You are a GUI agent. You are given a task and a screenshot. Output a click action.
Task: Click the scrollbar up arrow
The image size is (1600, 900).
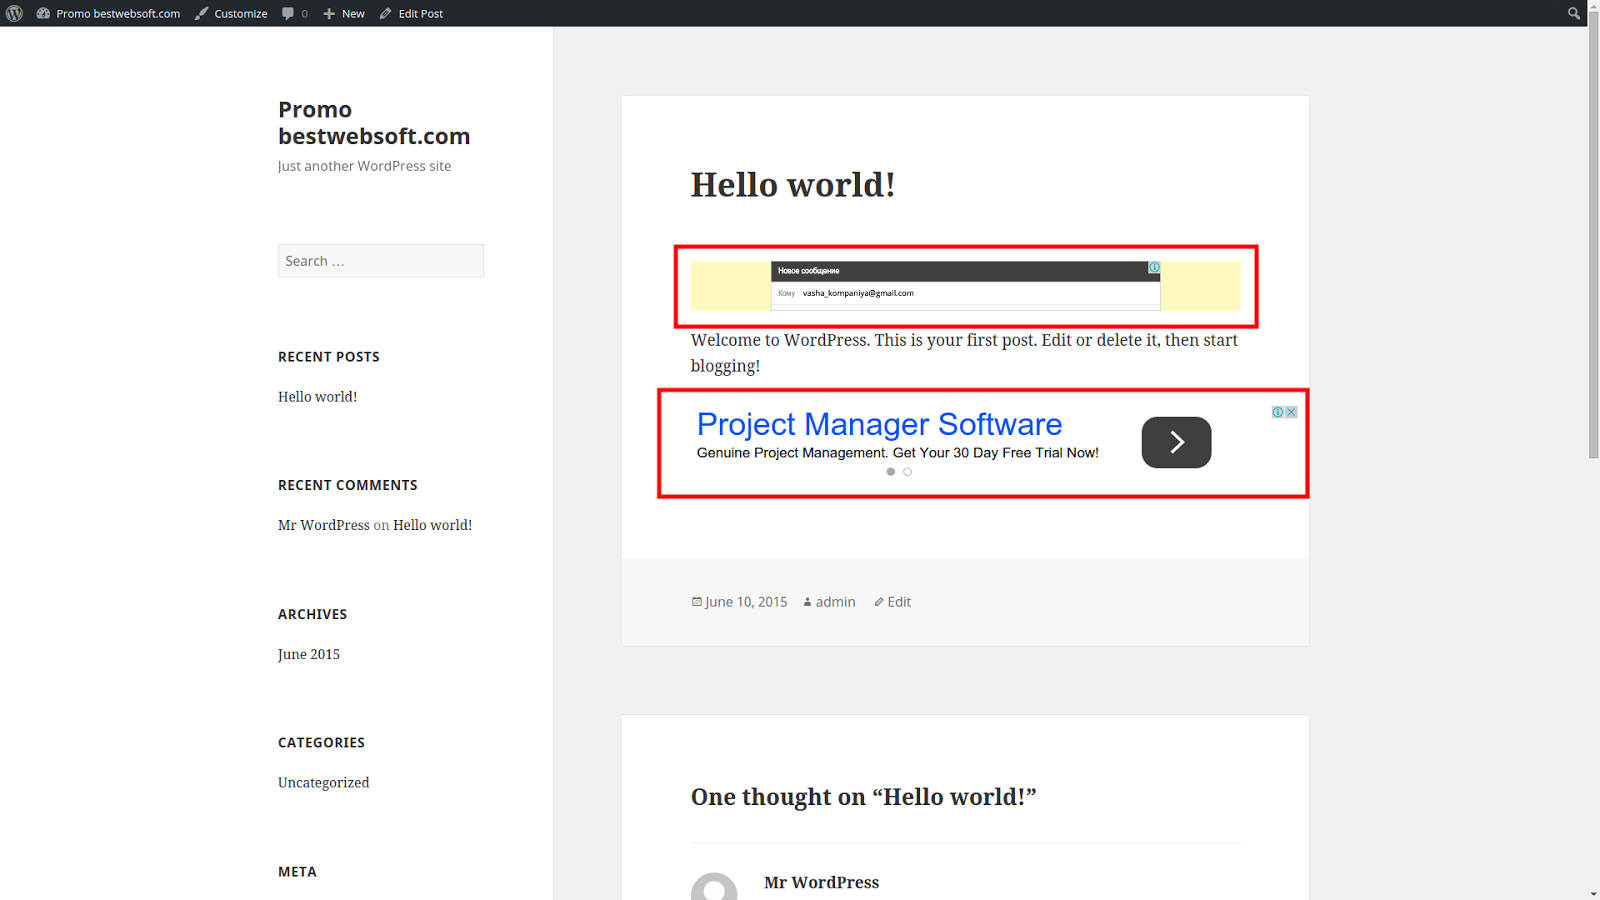[x=1593, y=6]
